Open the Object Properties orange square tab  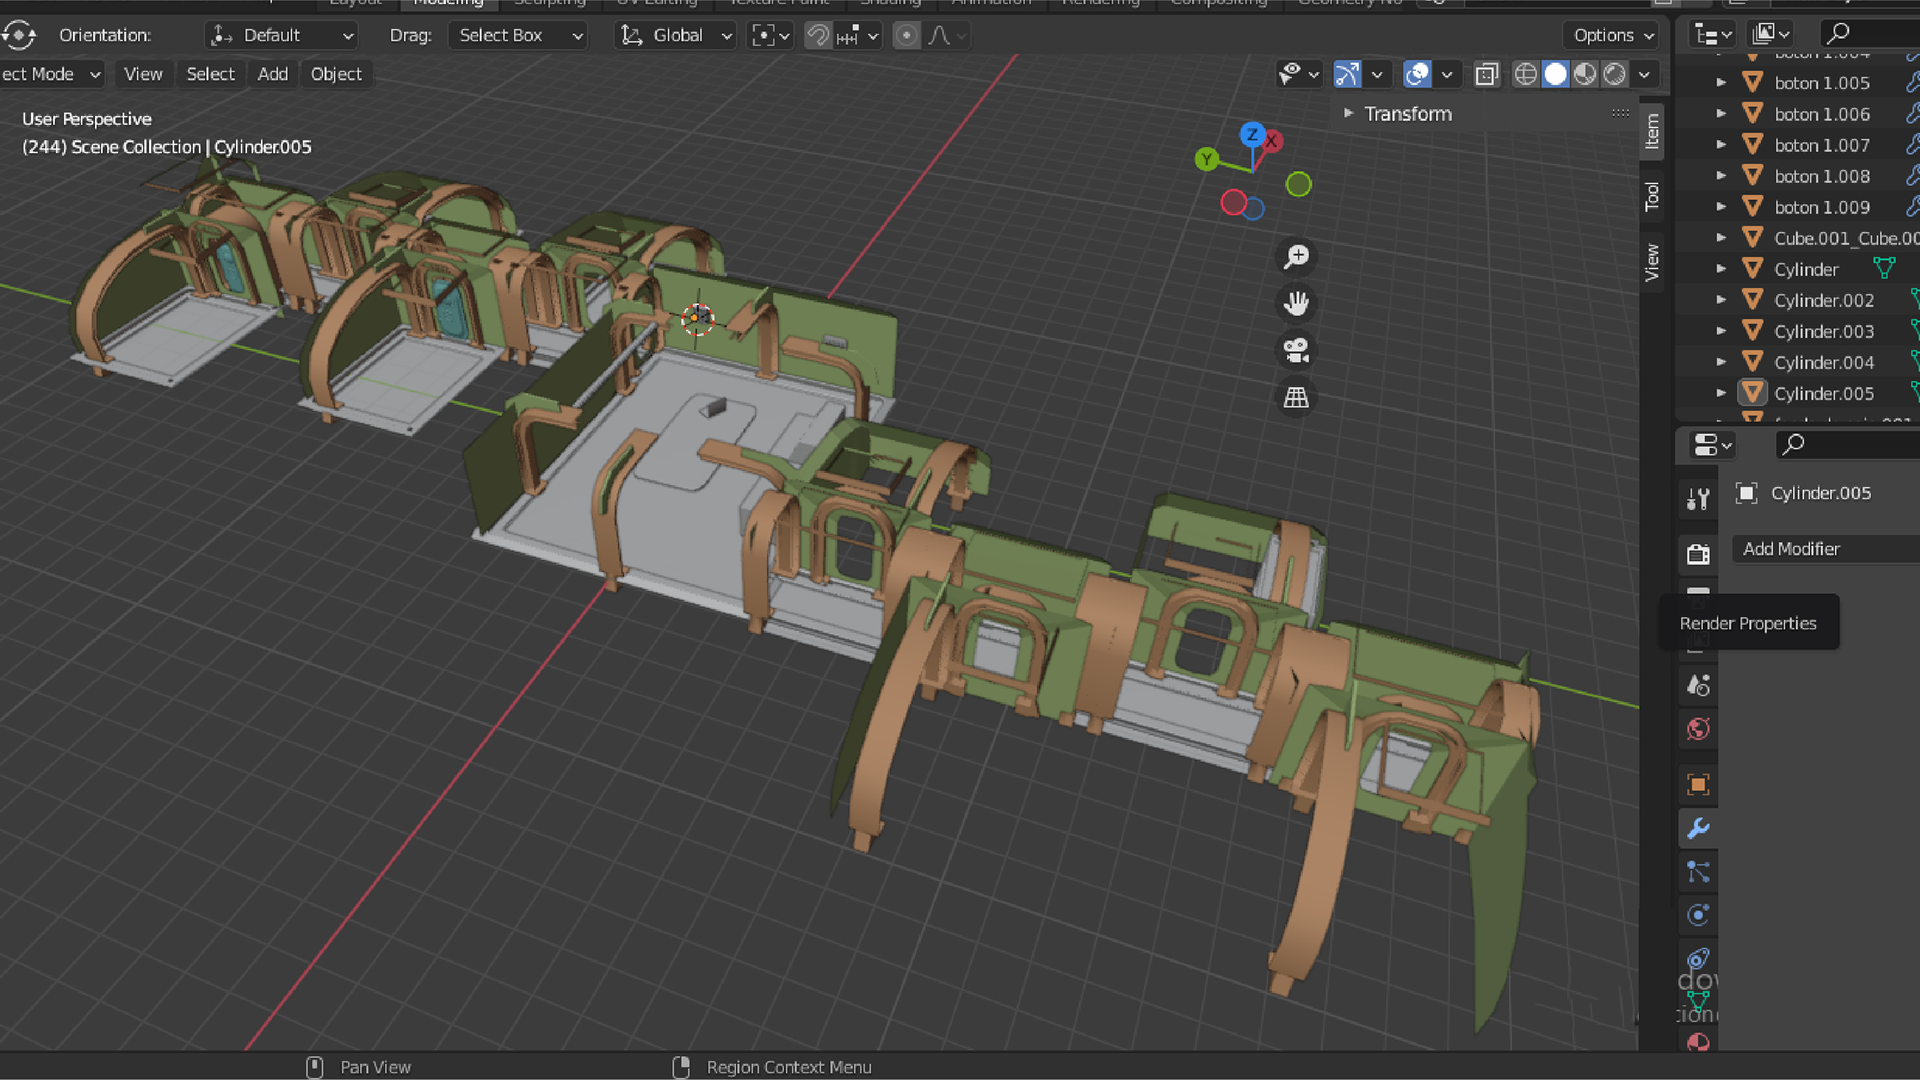click(x=1698, y=785)
